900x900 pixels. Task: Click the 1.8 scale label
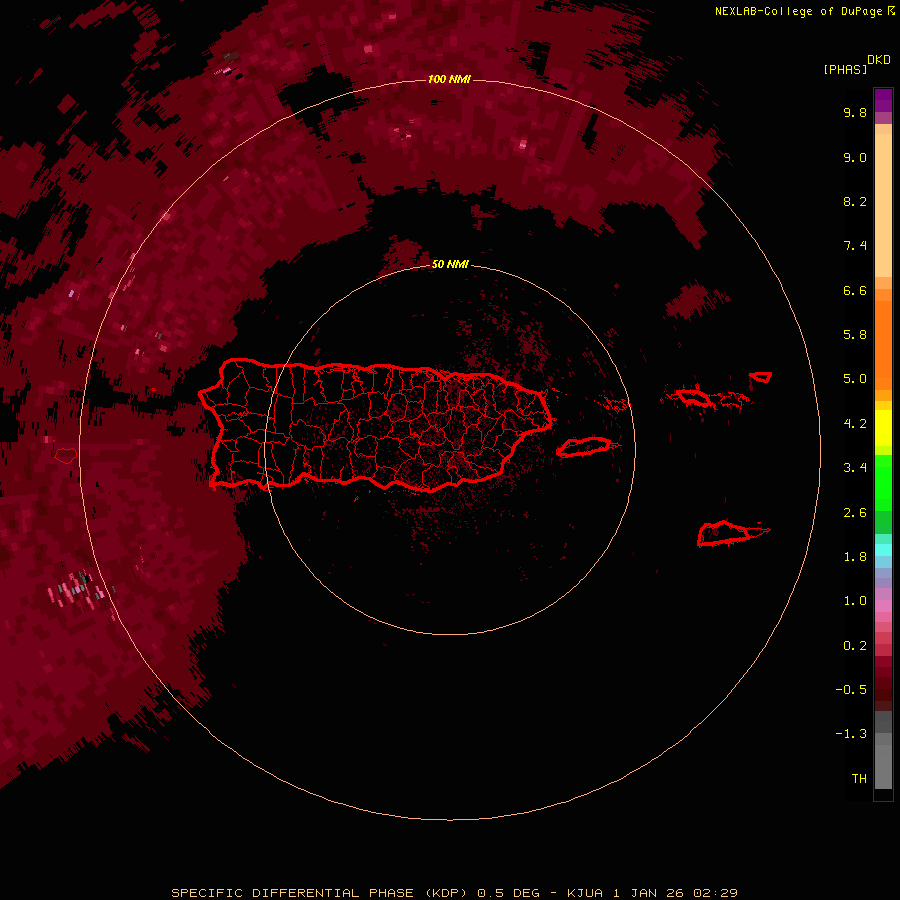pyautogui.click(x=855, y=557)
